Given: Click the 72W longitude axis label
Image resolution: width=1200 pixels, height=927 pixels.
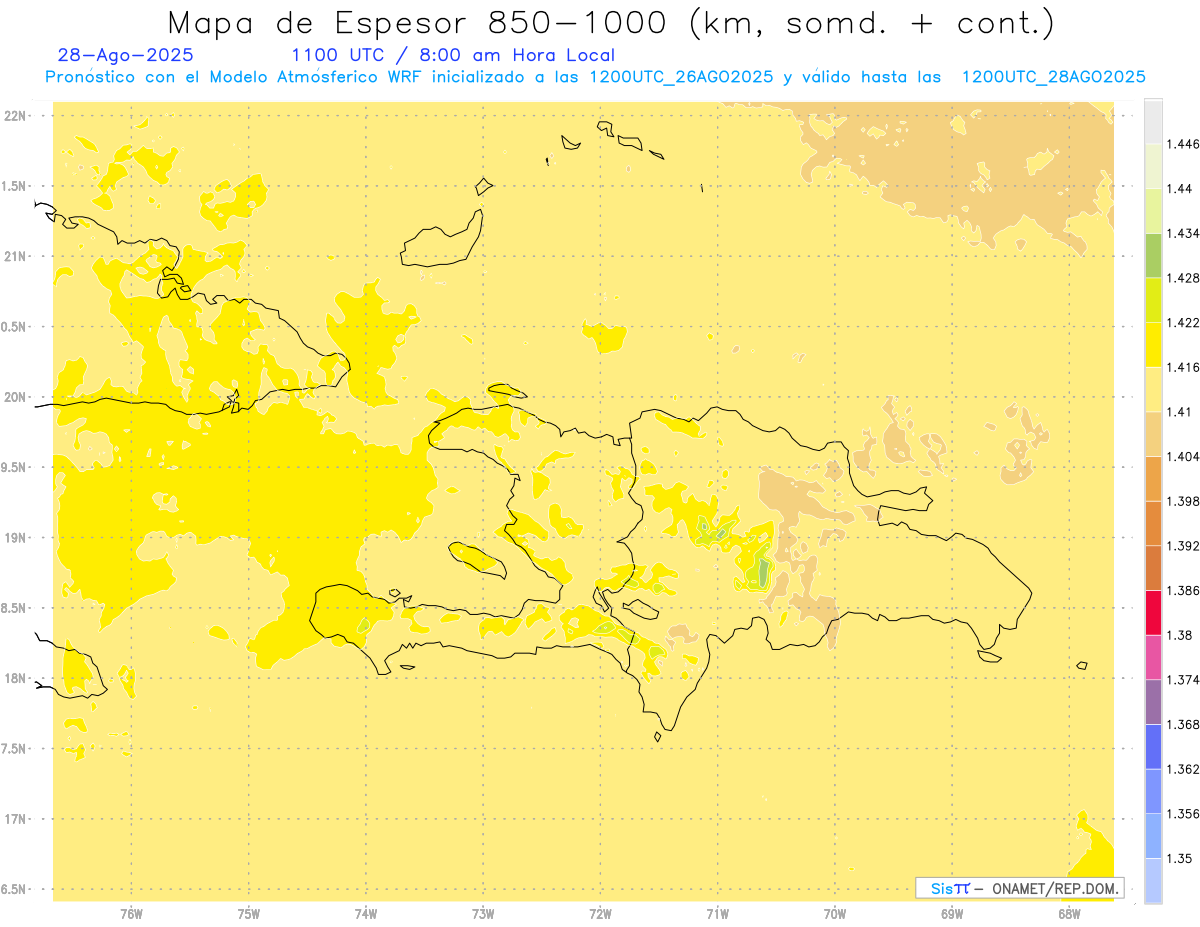Looking at the screenshot, I should click(600, 913).
